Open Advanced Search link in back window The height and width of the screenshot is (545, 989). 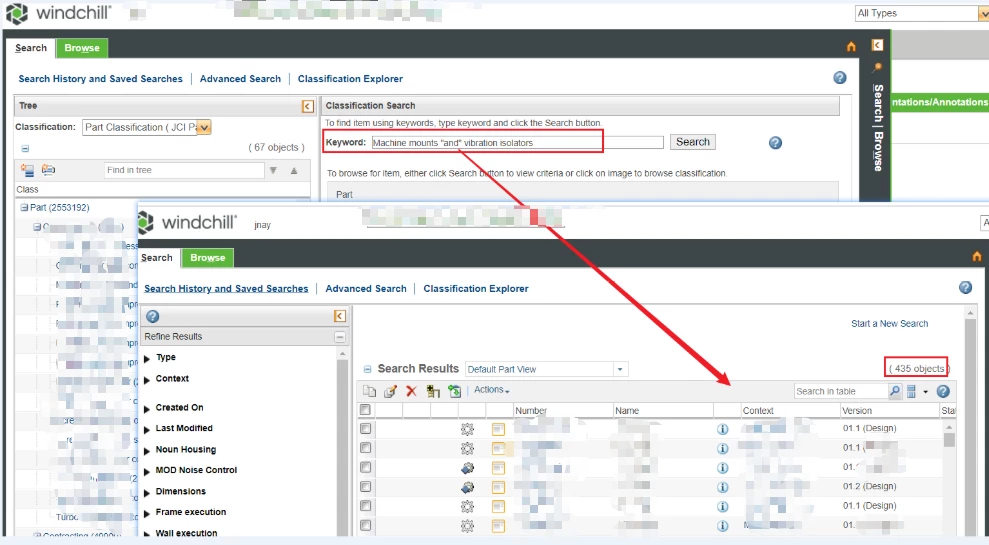click(x=240, y=79)
